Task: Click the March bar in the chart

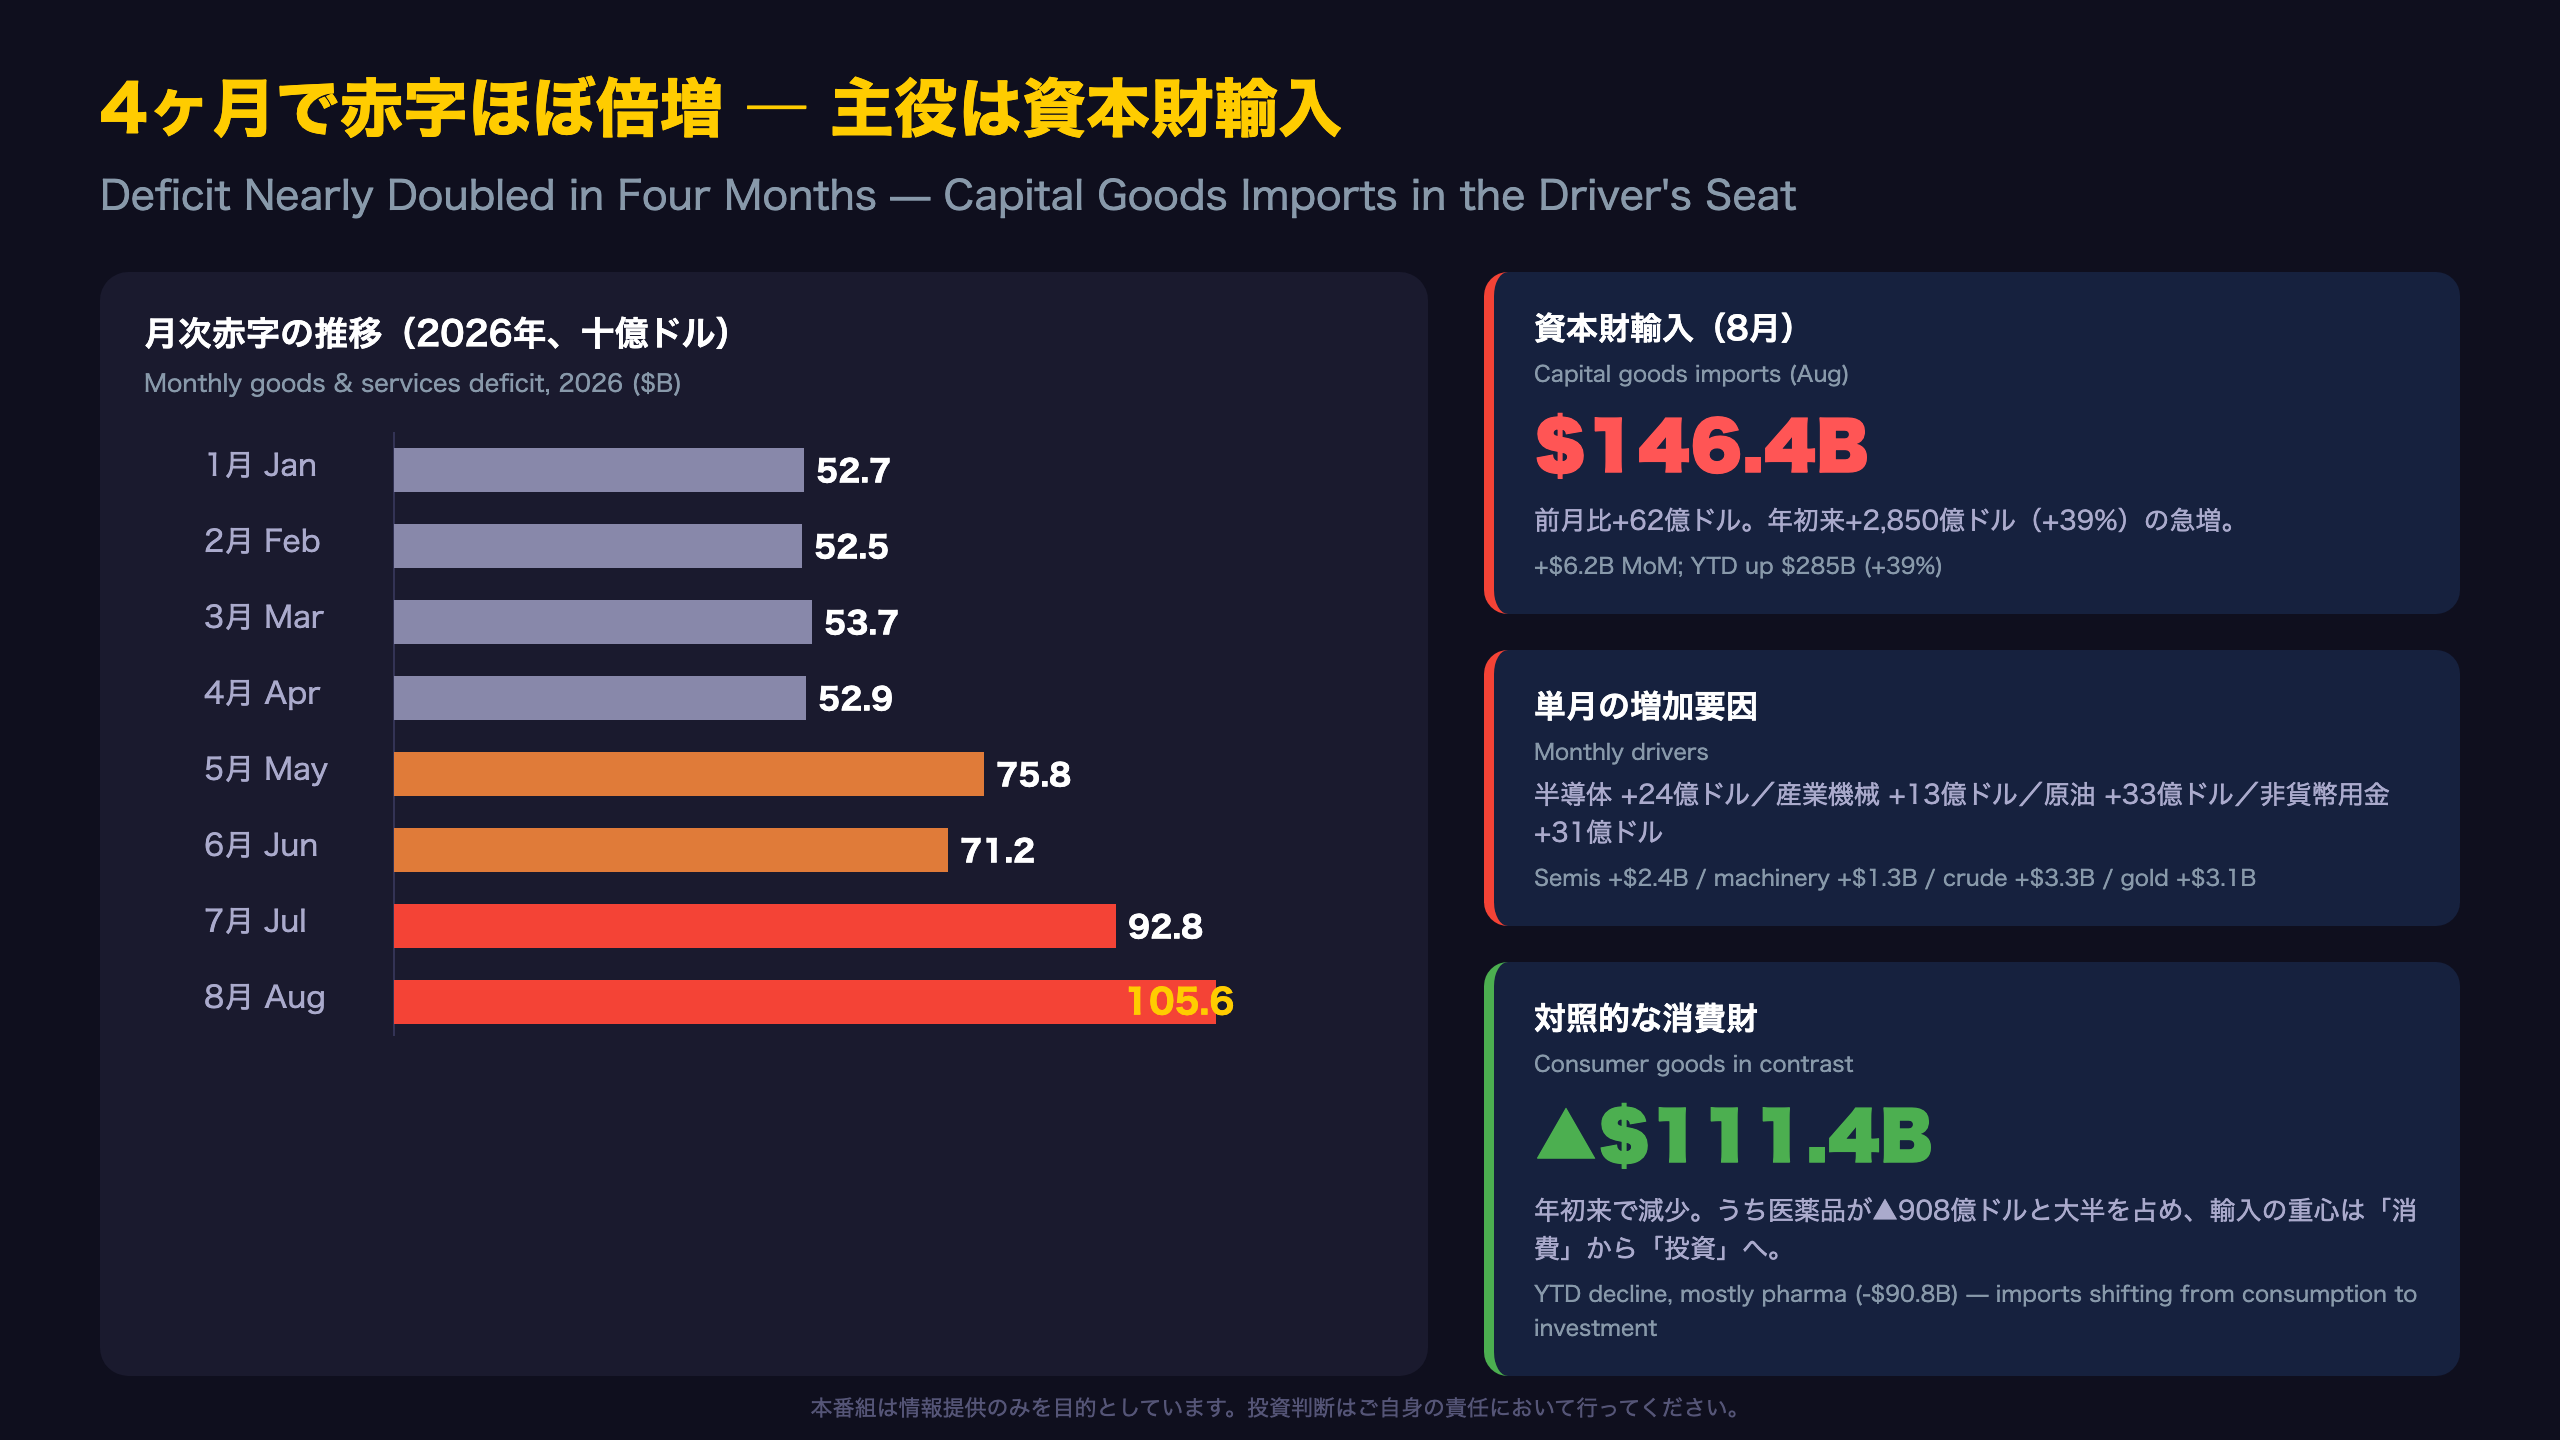Action: [x=603, y=622]
